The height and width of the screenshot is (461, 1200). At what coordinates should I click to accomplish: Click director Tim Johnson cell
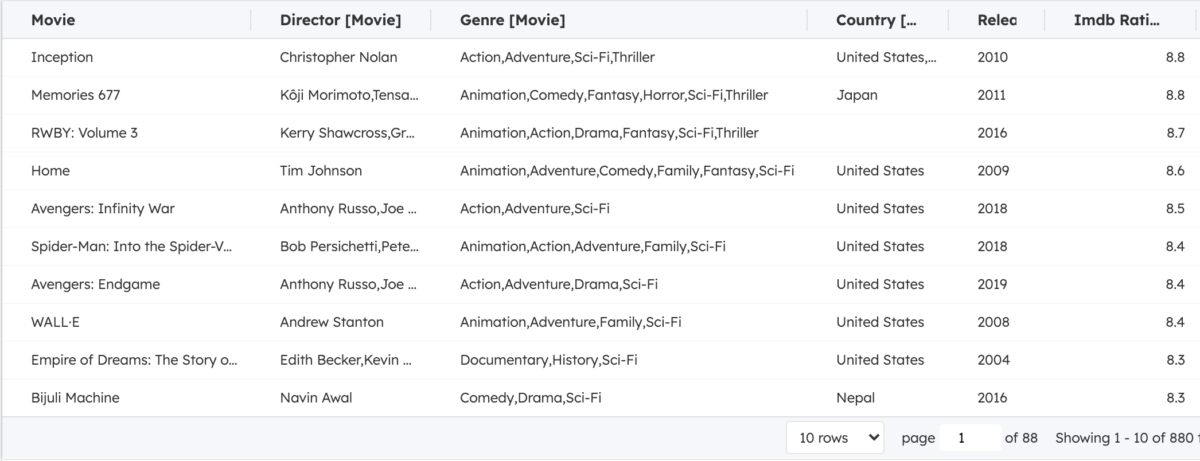click(x=321, y=171)
